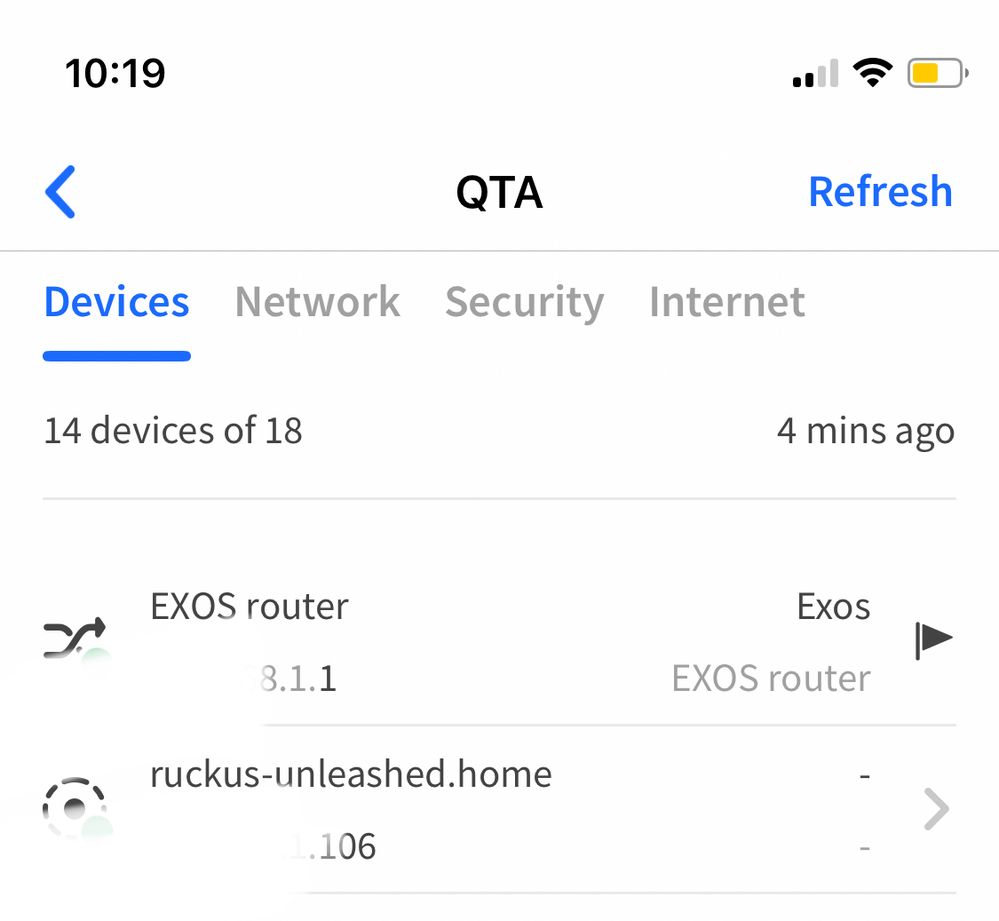Tap the ruckus-unleashed.home device icon
Screen dimensions: 999x921
(74, 808)
